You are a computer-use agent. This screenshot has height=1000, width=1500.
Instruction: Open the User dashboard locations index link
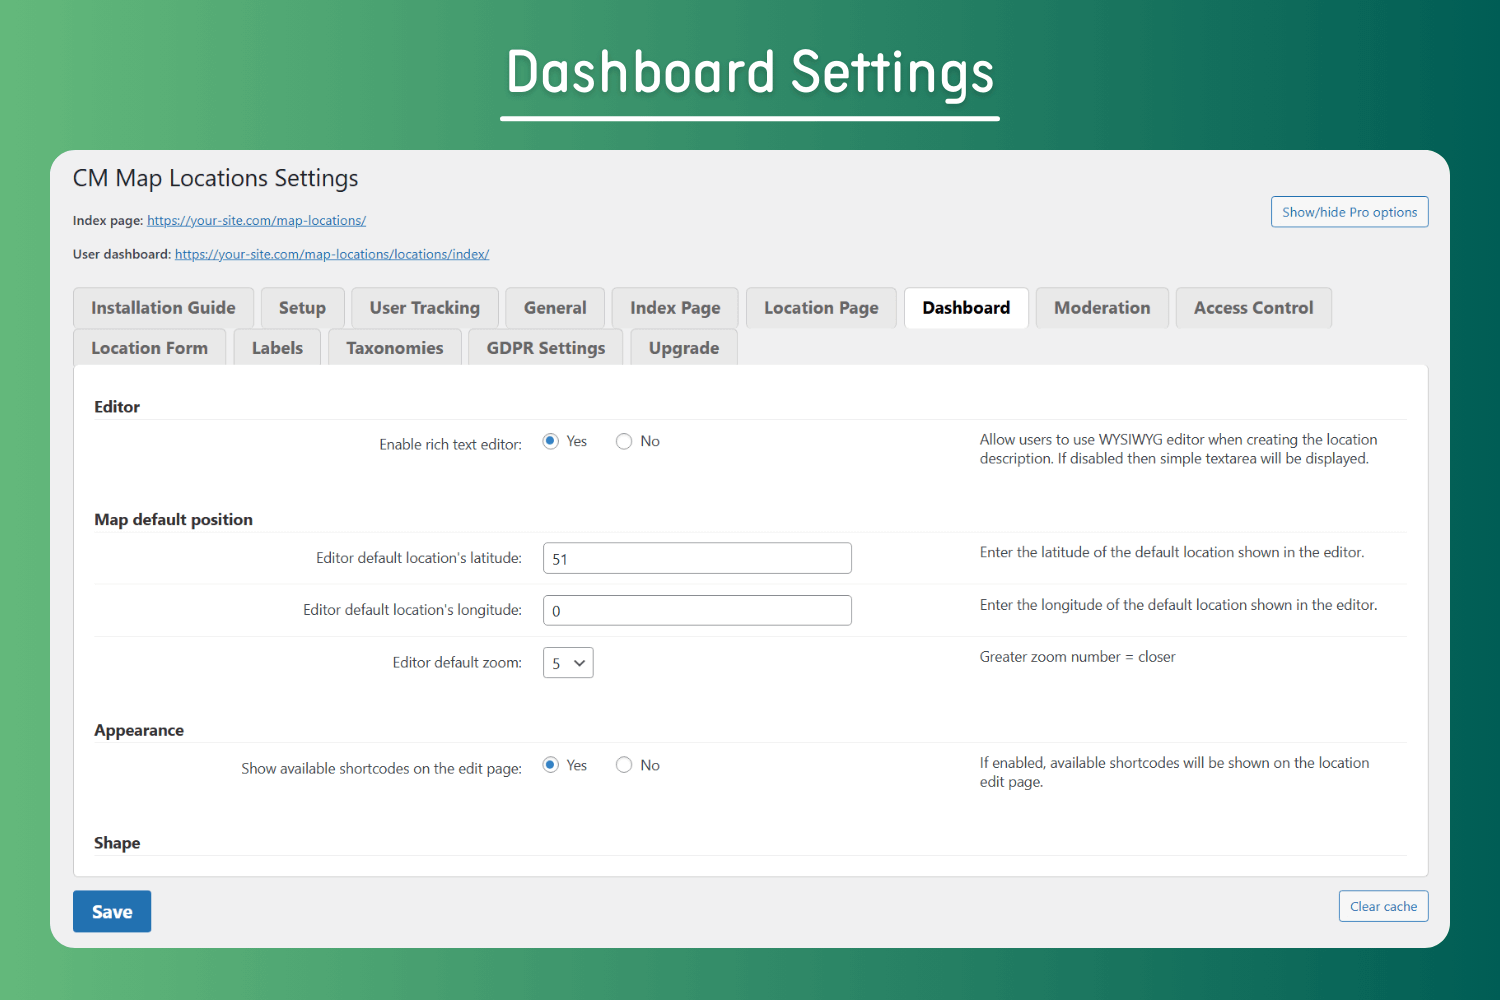[332, 254]
